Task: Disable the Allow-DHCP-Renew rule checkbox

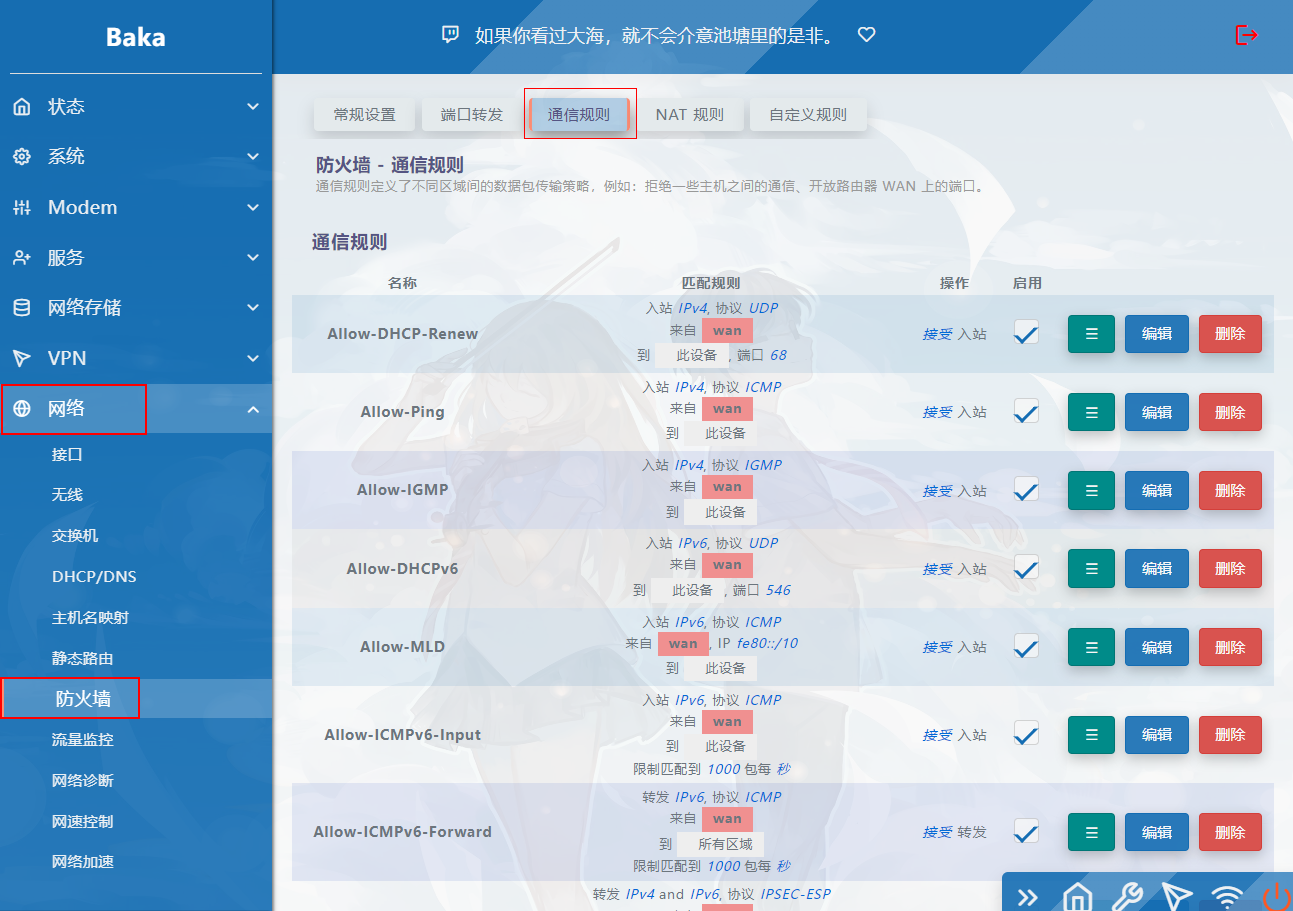Action: 1025,334
